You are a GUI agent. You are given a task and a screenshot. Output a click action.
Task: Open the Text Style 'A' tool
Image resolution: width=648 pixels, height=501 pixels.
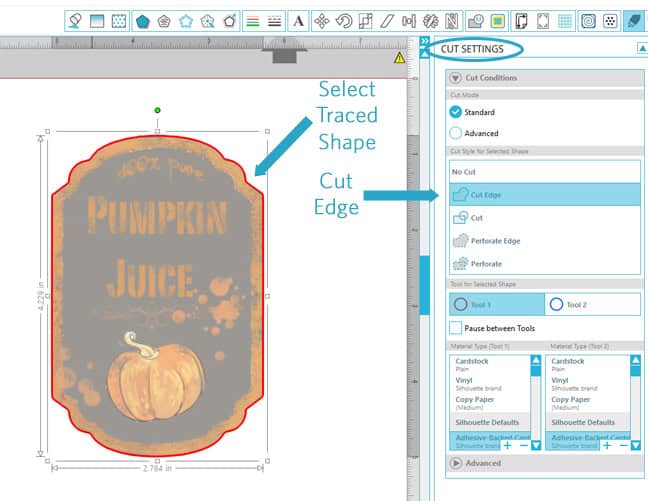pyautogui.click(x=298, y=20)
